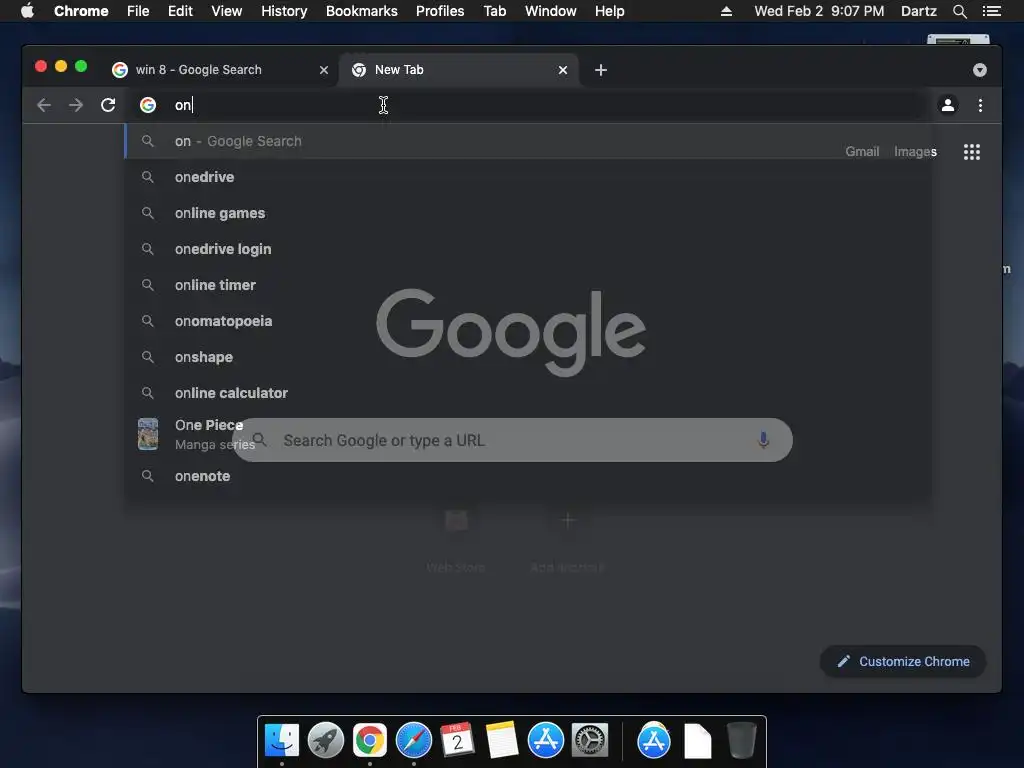The height and width of the screenshot is (768, 1024).
Task: Start voice search with microphone icon
Action: (763, 440)
